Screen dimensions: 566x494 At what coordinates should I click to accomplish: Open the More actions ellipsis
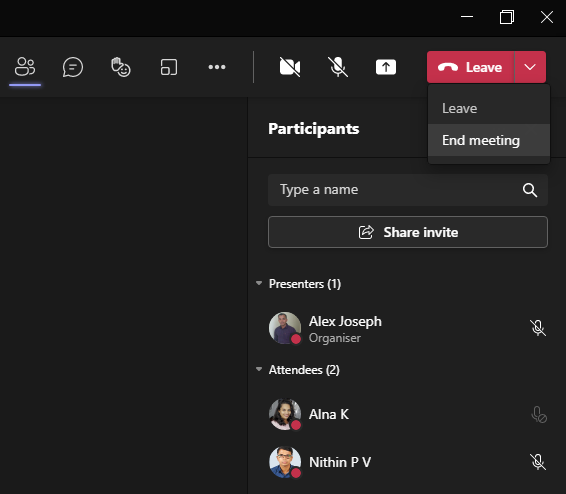217,67
